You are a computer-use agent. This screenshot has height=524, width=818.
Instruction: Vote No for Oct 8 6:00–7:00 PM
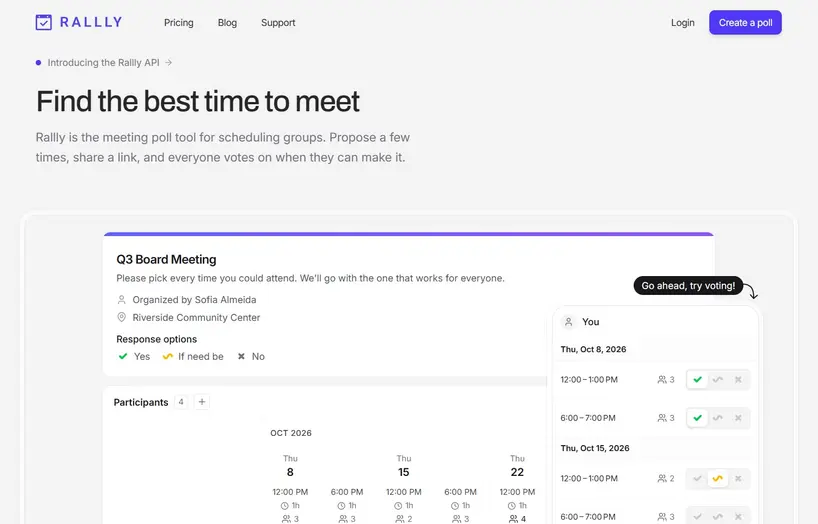(738, 418)
